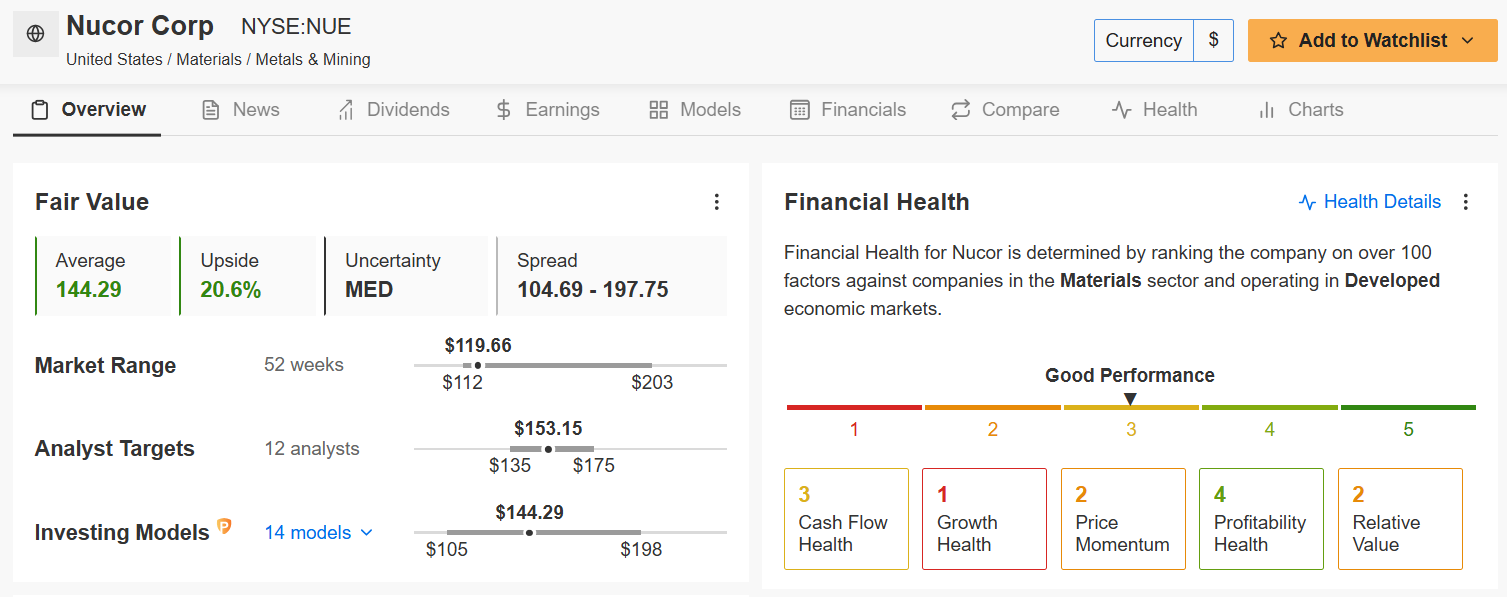
Task: Open Financial Health three-dot options menu
Action: pyautogui.click(x=1466, y=202)
